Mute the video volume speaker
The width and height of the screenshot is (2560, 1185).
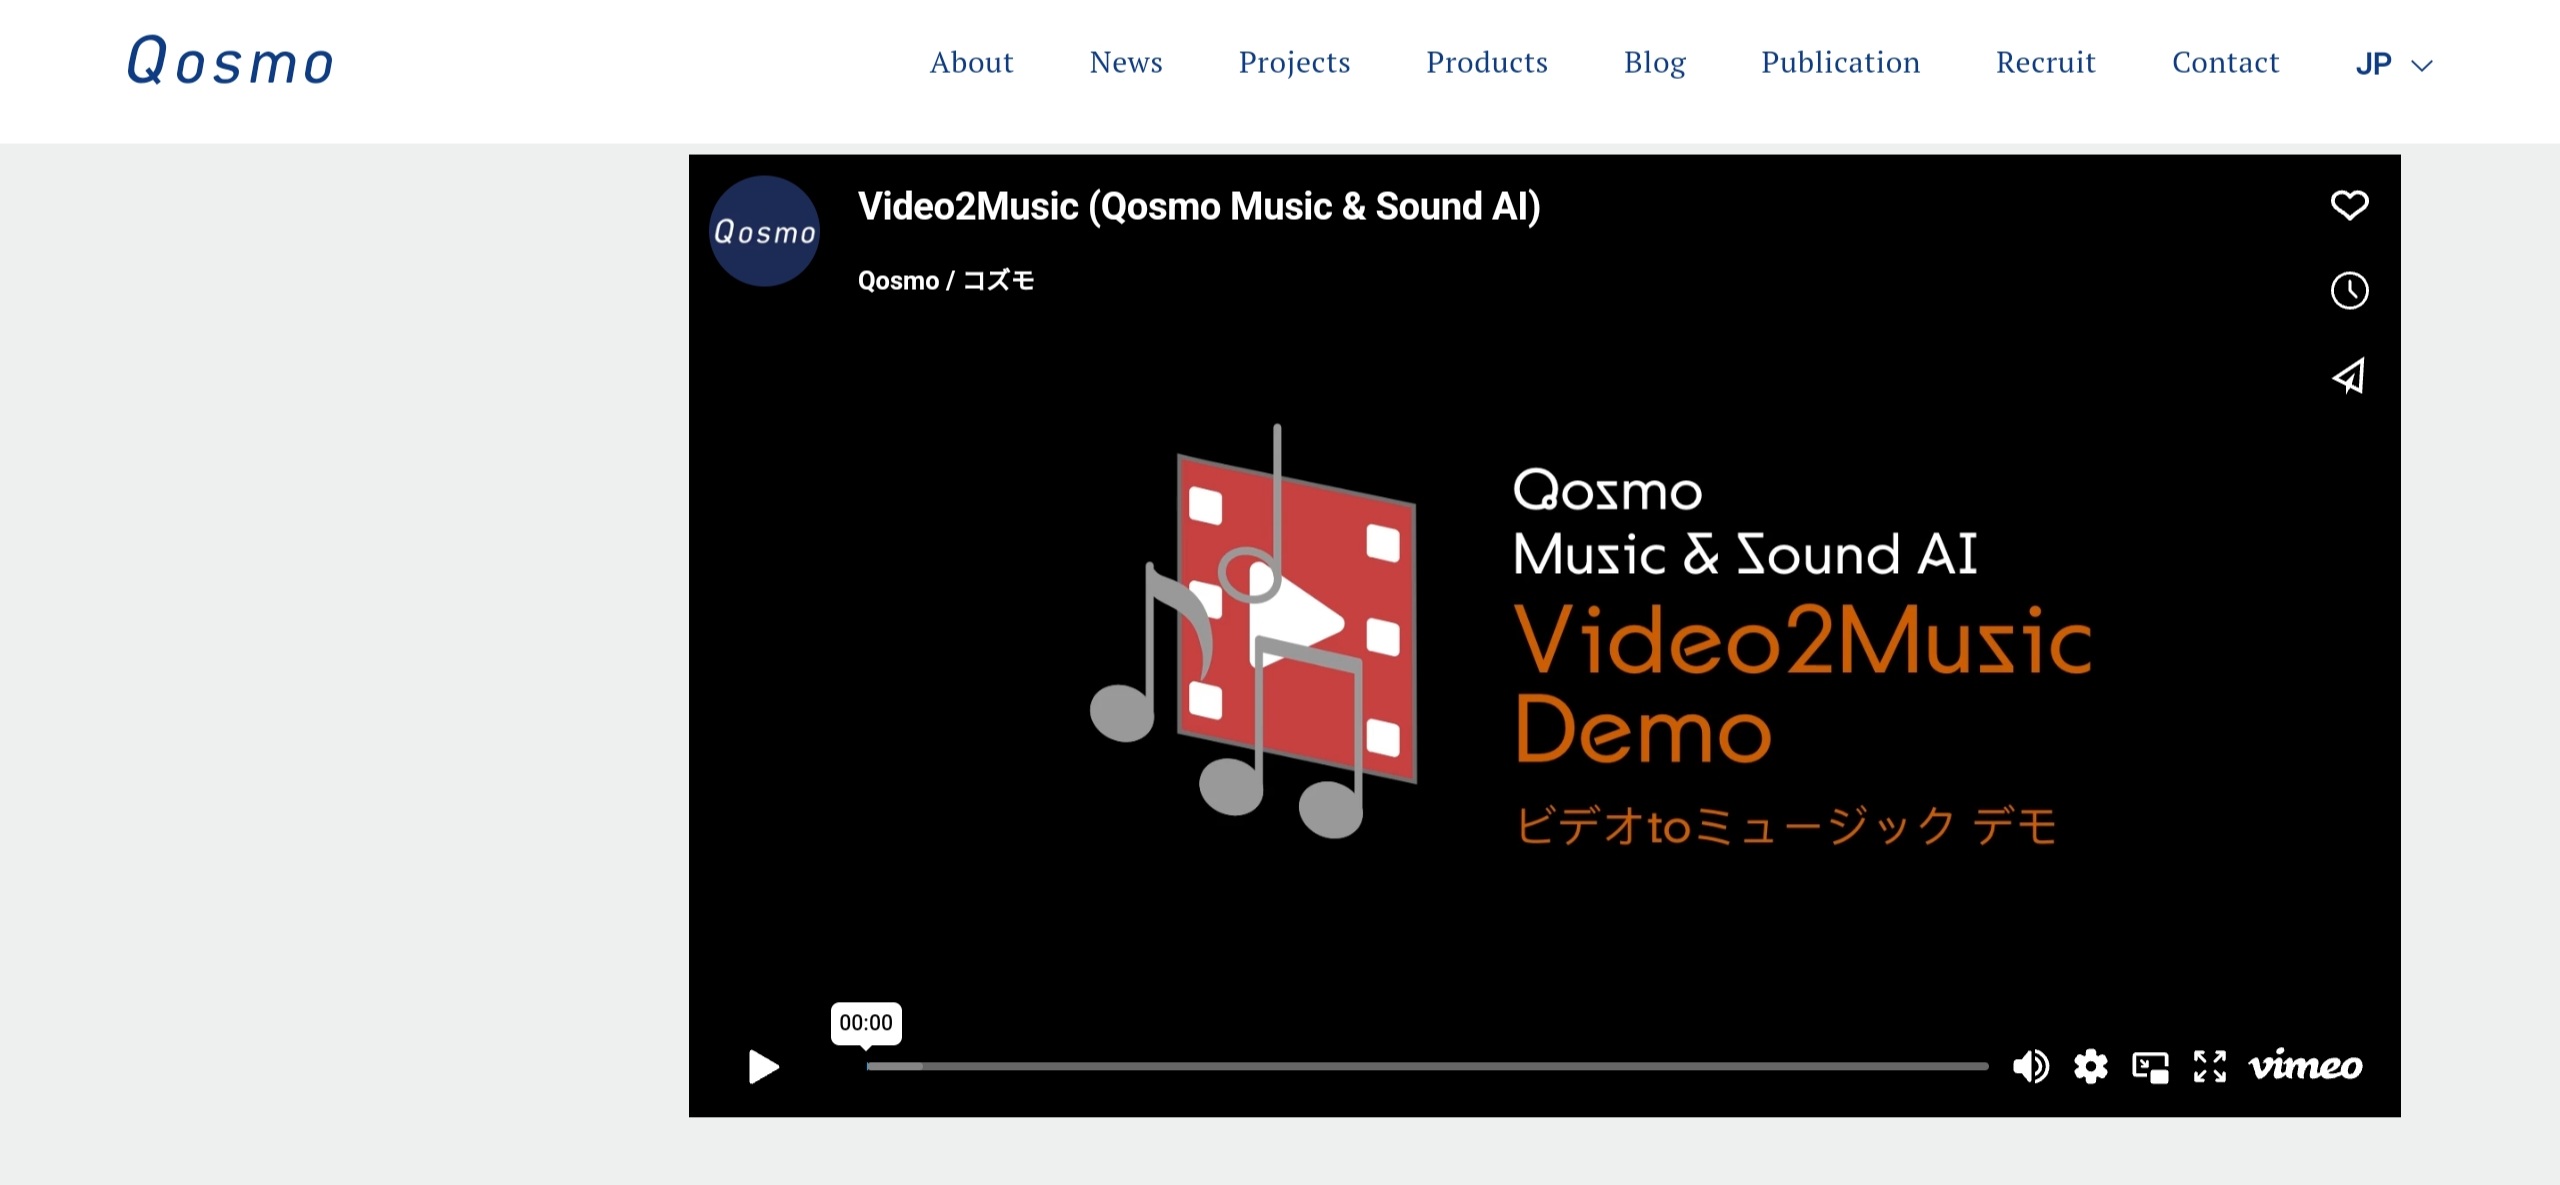pos(2030,1066)
